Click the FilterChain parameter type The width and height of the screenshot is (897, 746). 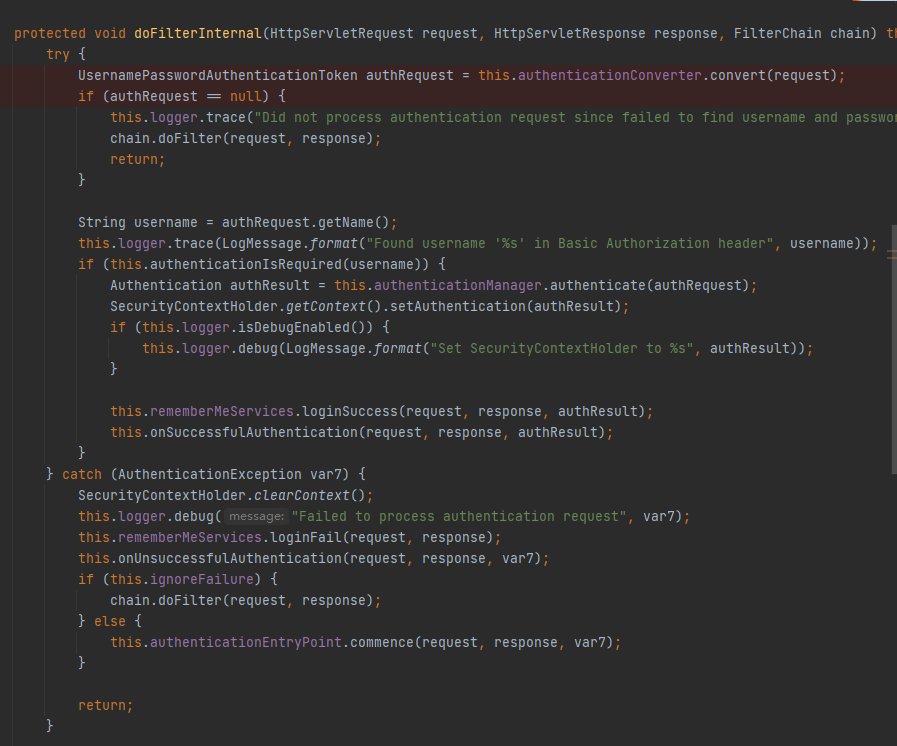tap(777, 33)
